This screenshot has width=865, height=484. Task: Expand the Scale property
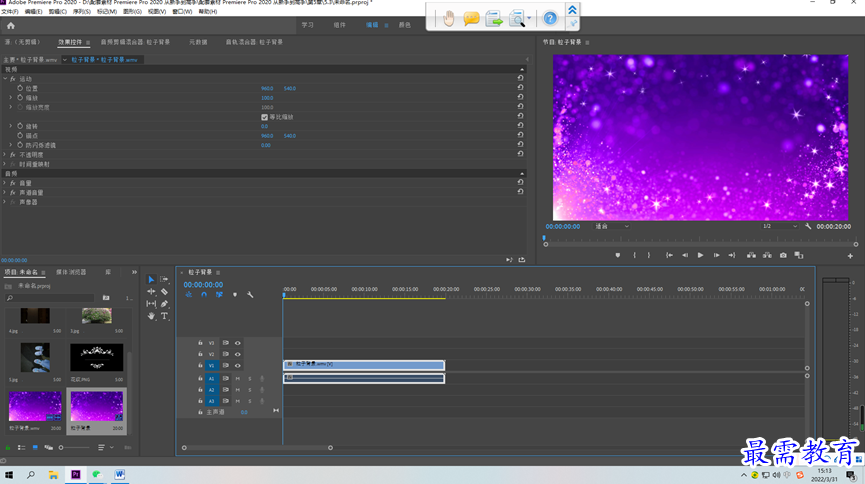(x=10, y=98)
